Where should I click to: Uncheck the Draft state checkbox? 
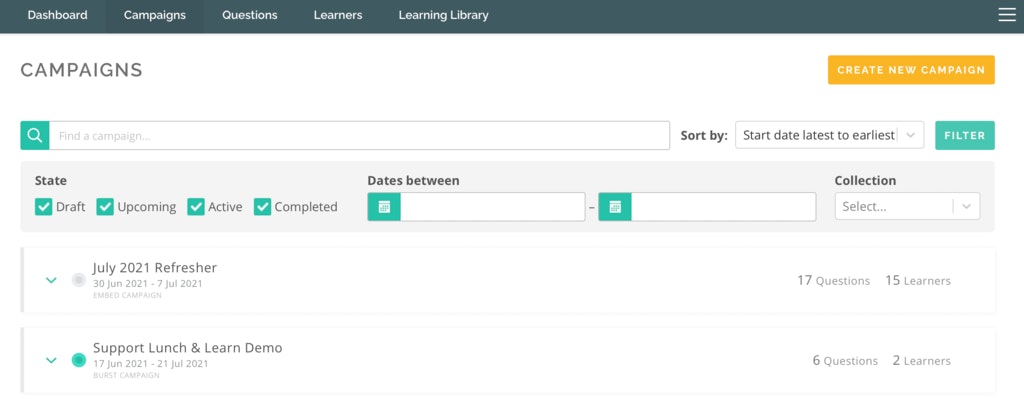pos(43,207)
